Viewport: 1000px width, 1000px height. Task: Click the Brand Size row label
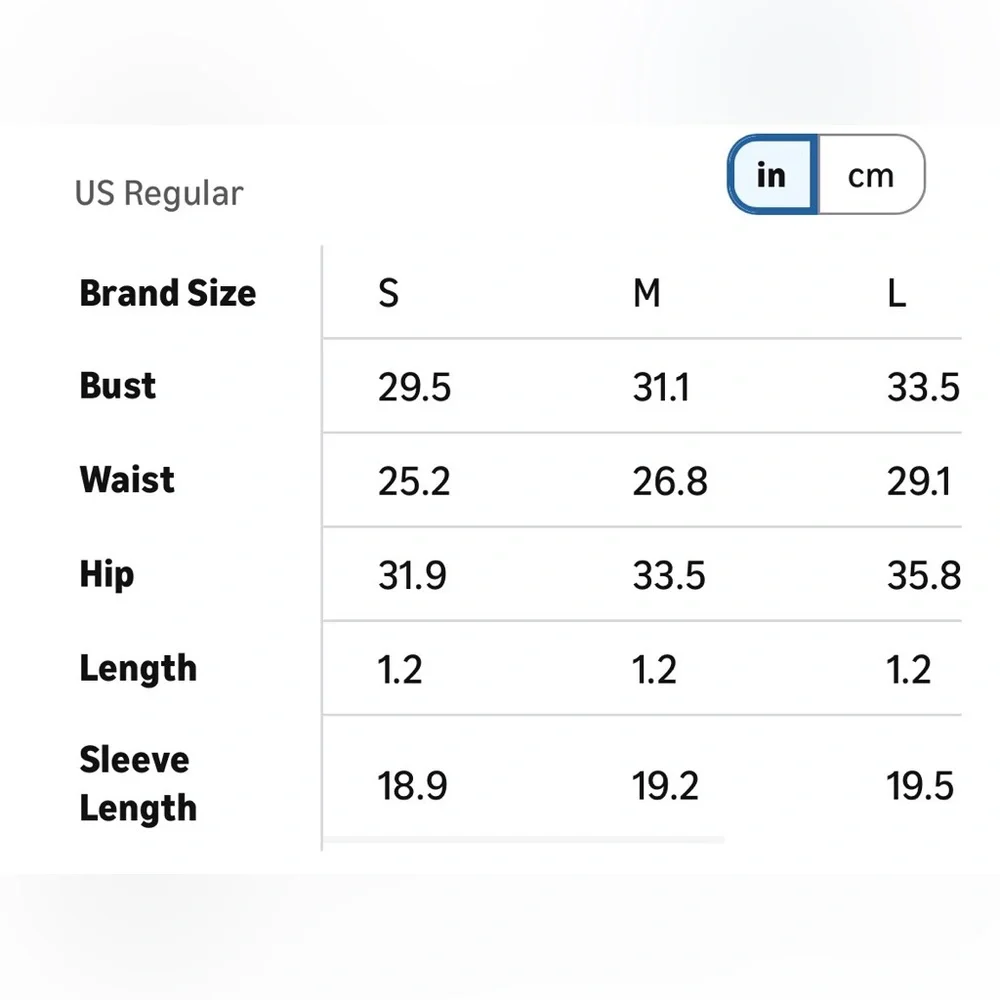(x=168, y=293)
